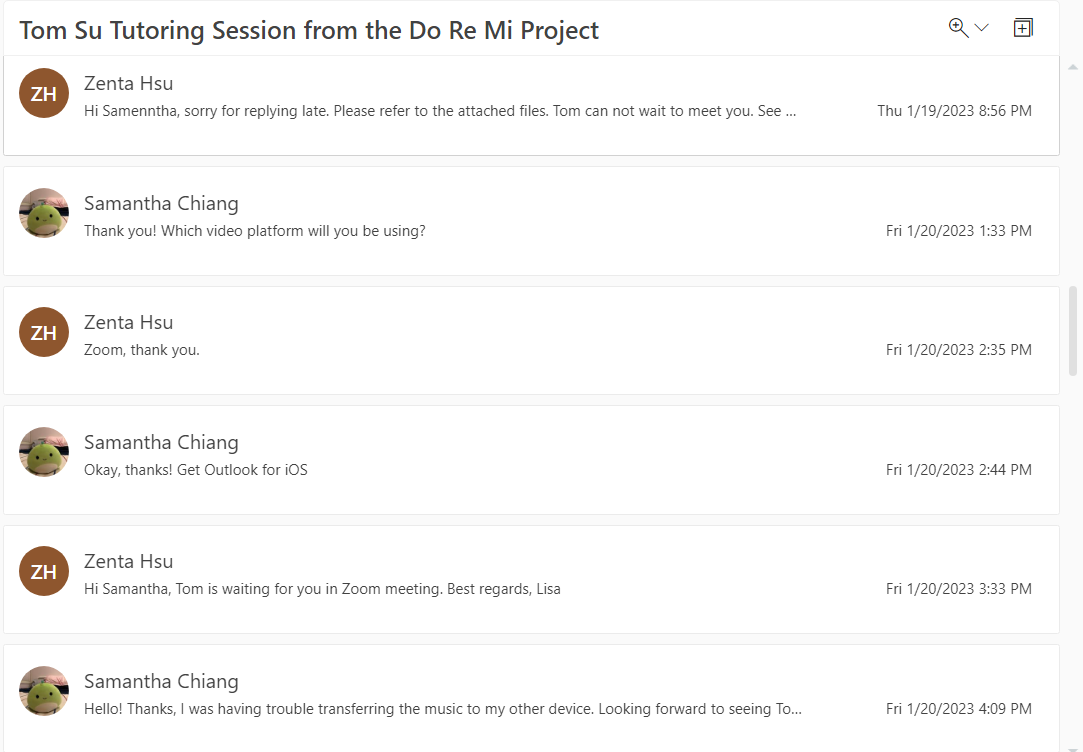
Task: Click the scrollbar up arrow
Action: pyautogui.click(x=1074, y=66)
